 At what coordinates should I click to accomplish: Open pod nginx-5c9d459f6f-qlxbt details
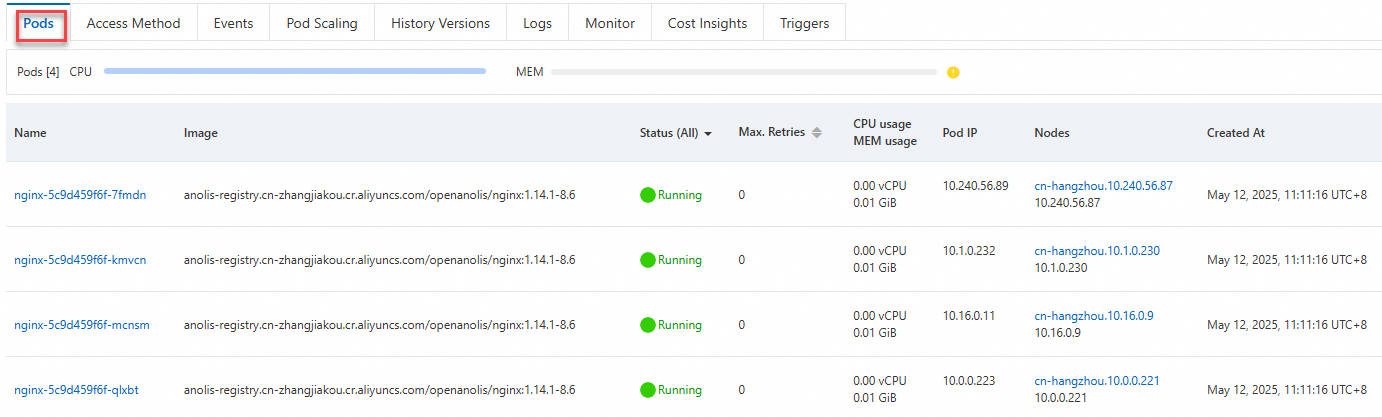tap(76, 390)
